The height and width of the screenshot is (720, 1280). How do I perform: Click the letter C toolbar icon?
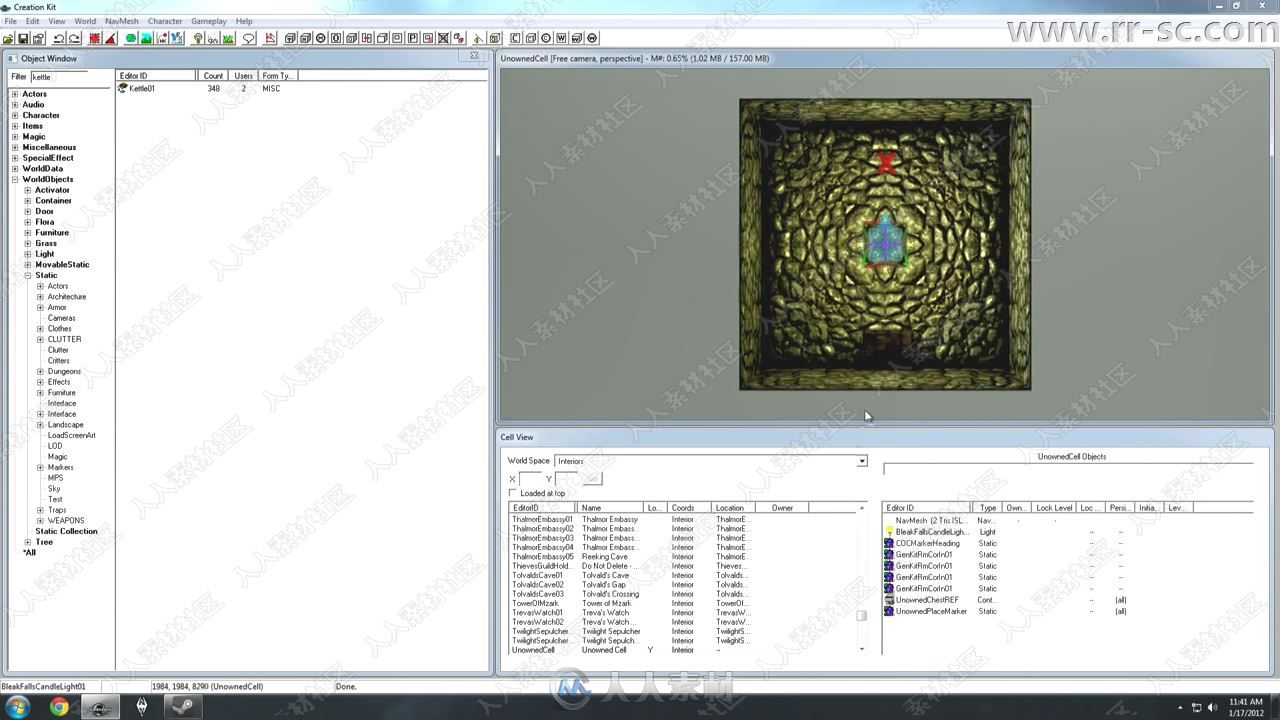pyautogui.click(x=515, y=38)
